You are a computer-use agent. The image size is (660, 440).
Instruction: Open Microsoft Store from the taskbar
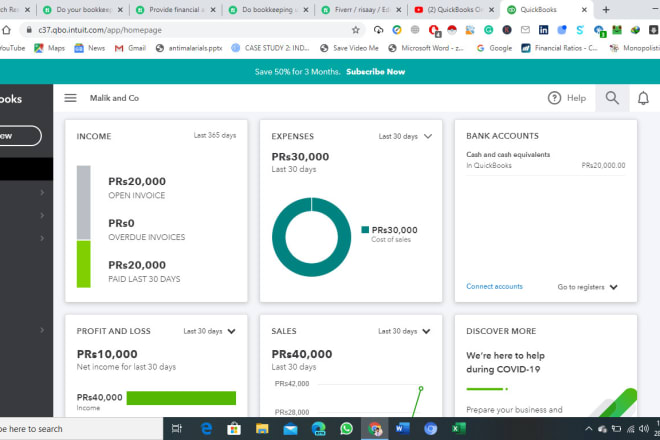(x=234, y=429)
